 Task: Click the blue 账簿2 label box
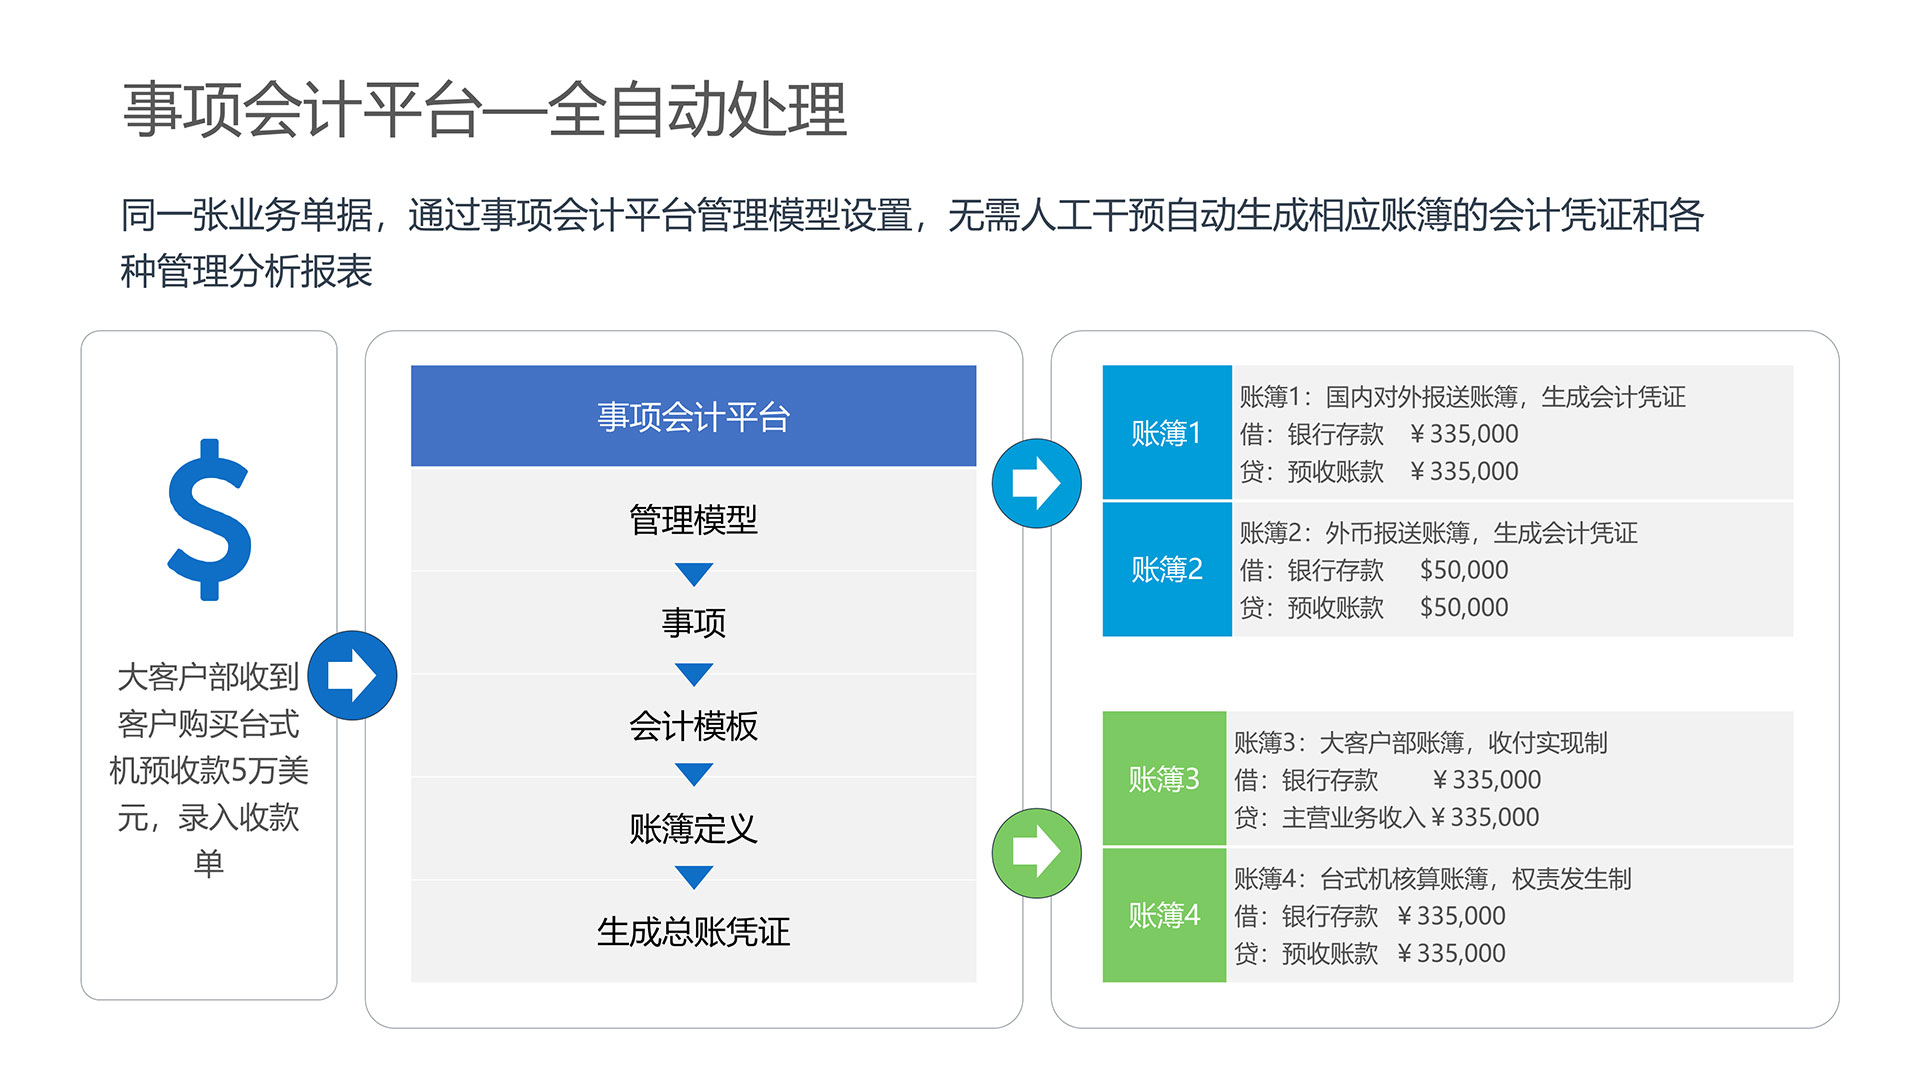(1166, 569)
